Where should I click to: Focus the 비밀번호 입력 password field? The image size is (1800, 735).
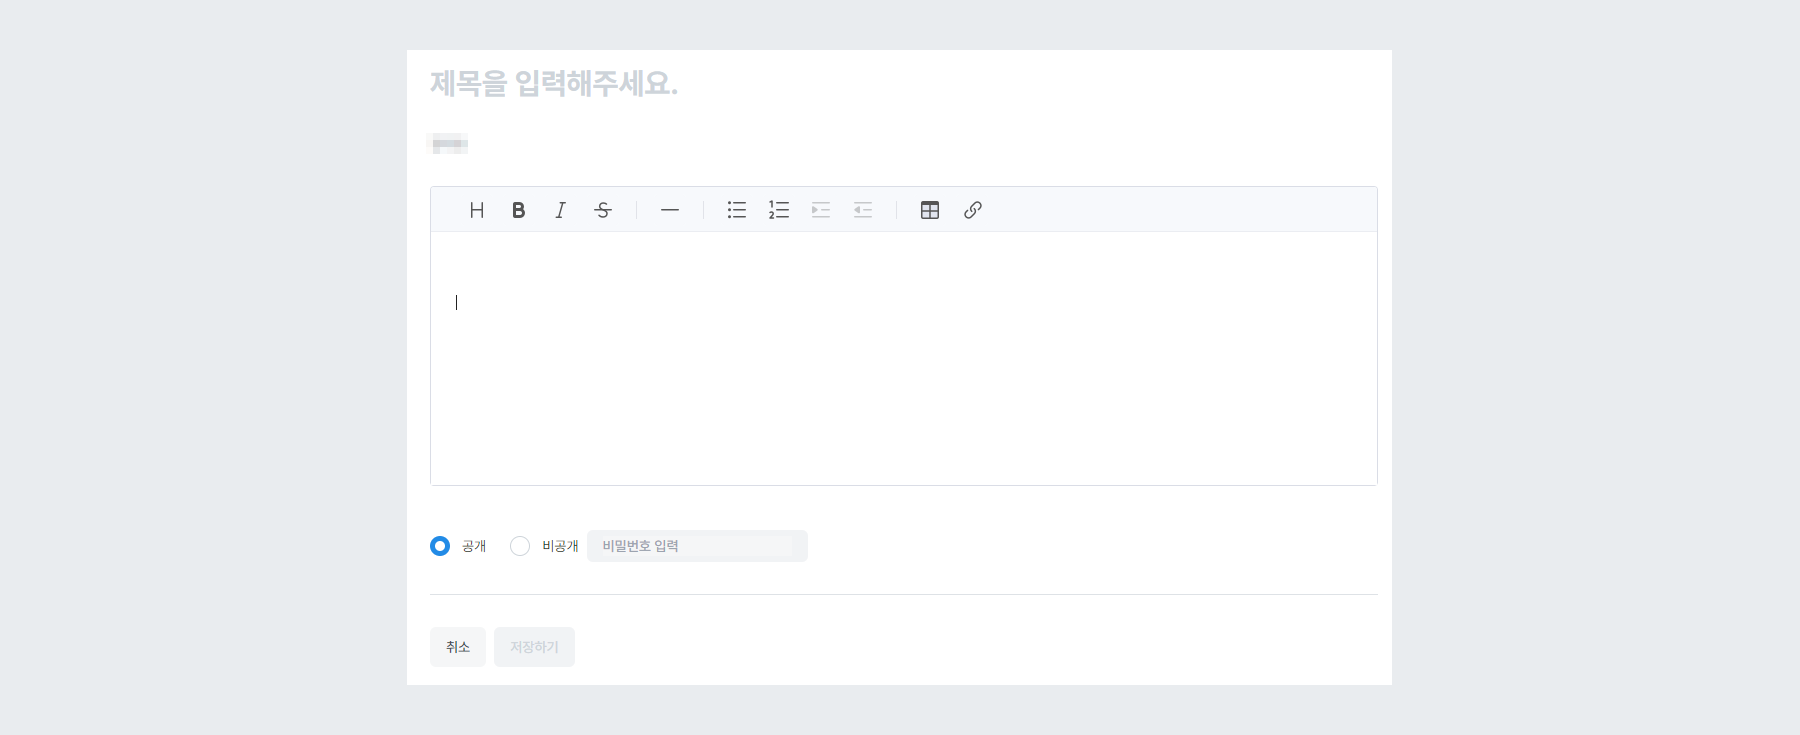[x=697, y=546]
